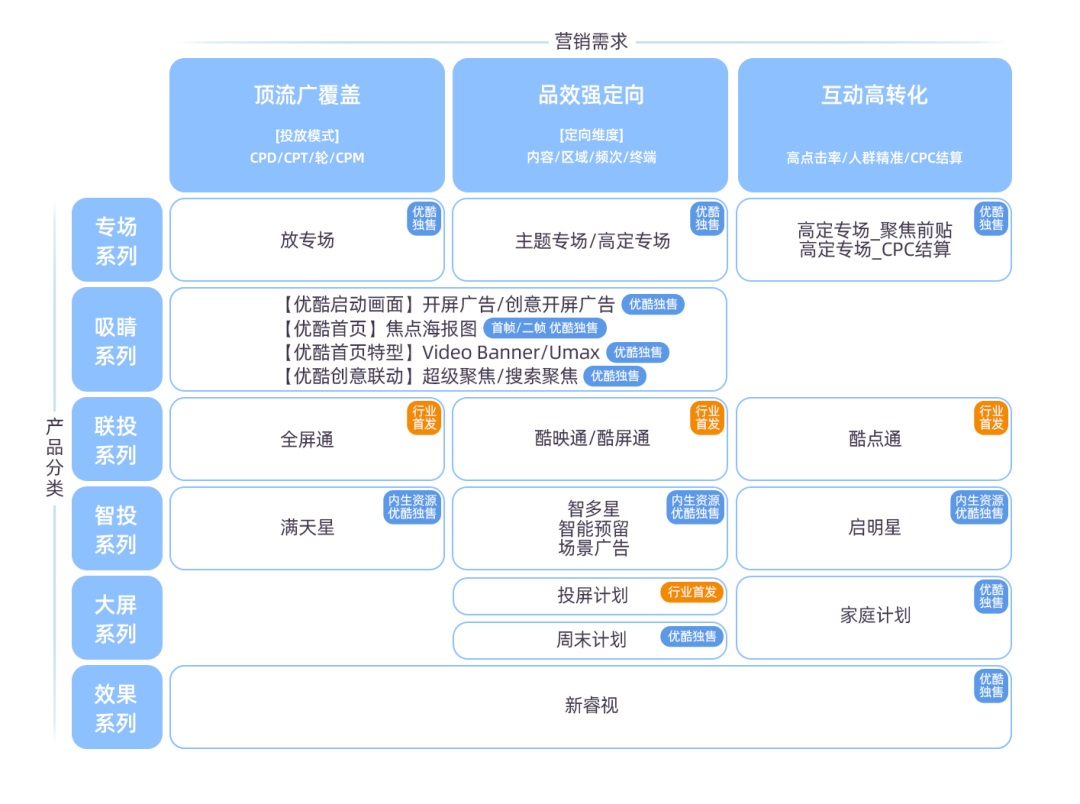1080x804 pixels.
Task: Click the 行业首发 badge on 投屏计划
Action: click(692, 592)
